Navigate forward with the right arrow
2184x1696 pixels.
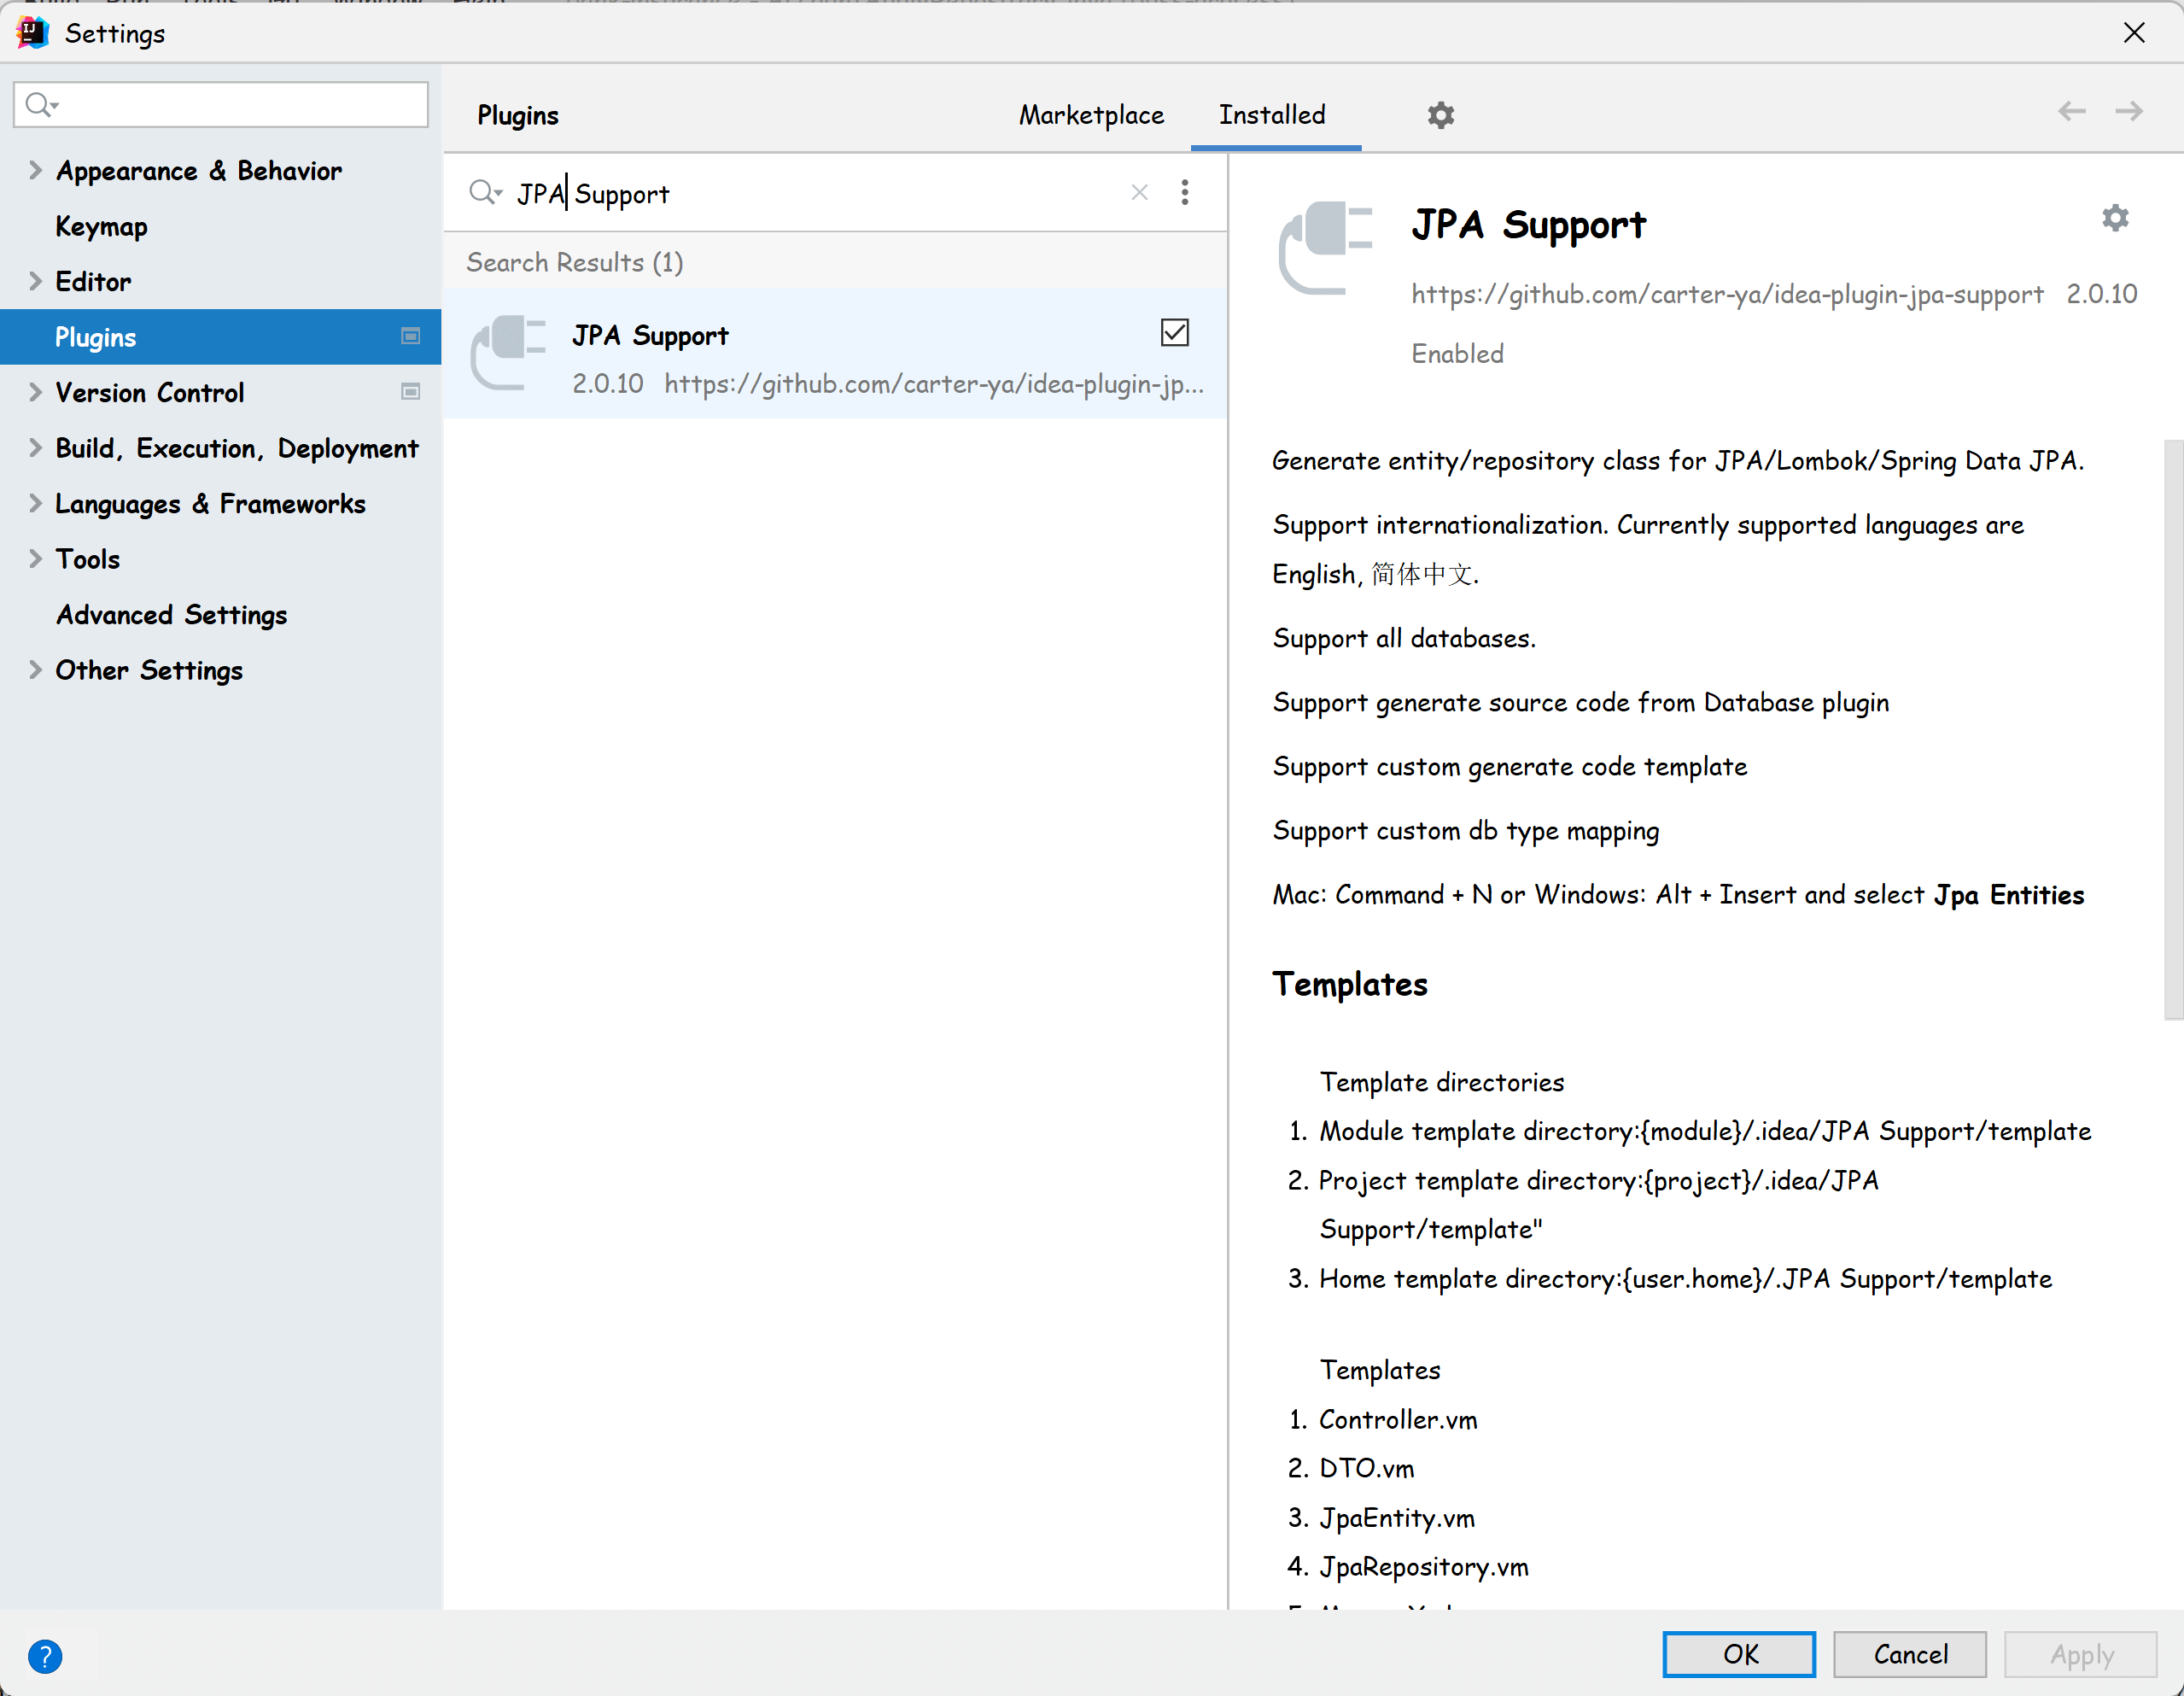coord(2129,112)
